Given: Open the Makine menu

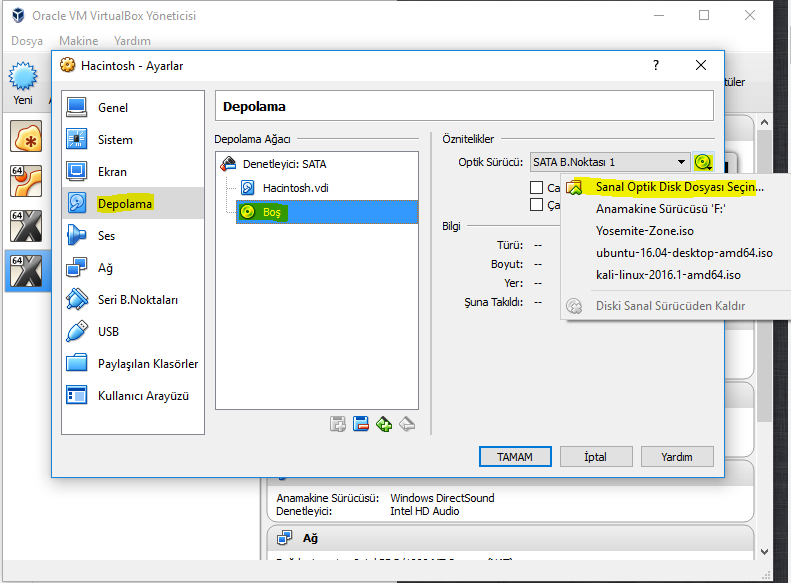Looking at the screenshot, I should [79, 41].
